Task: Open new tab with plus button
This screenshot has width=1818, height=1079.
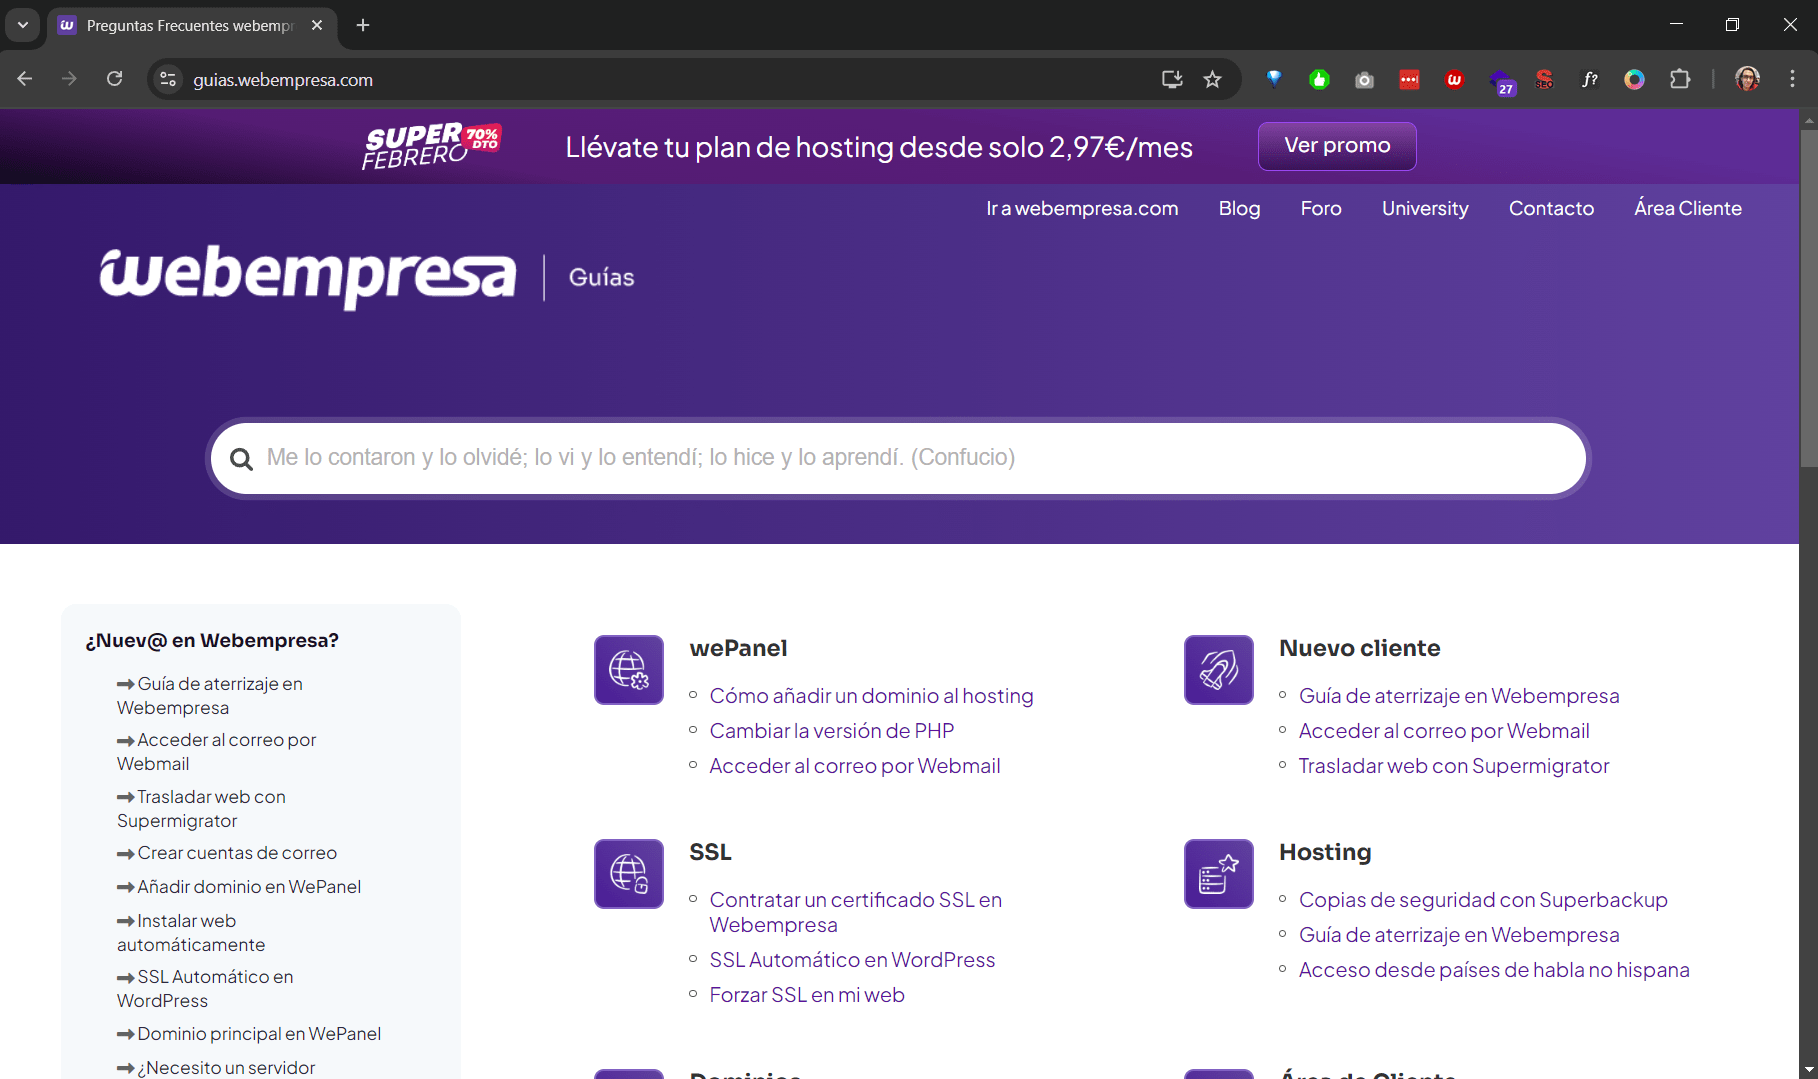Action: (363, 25)
